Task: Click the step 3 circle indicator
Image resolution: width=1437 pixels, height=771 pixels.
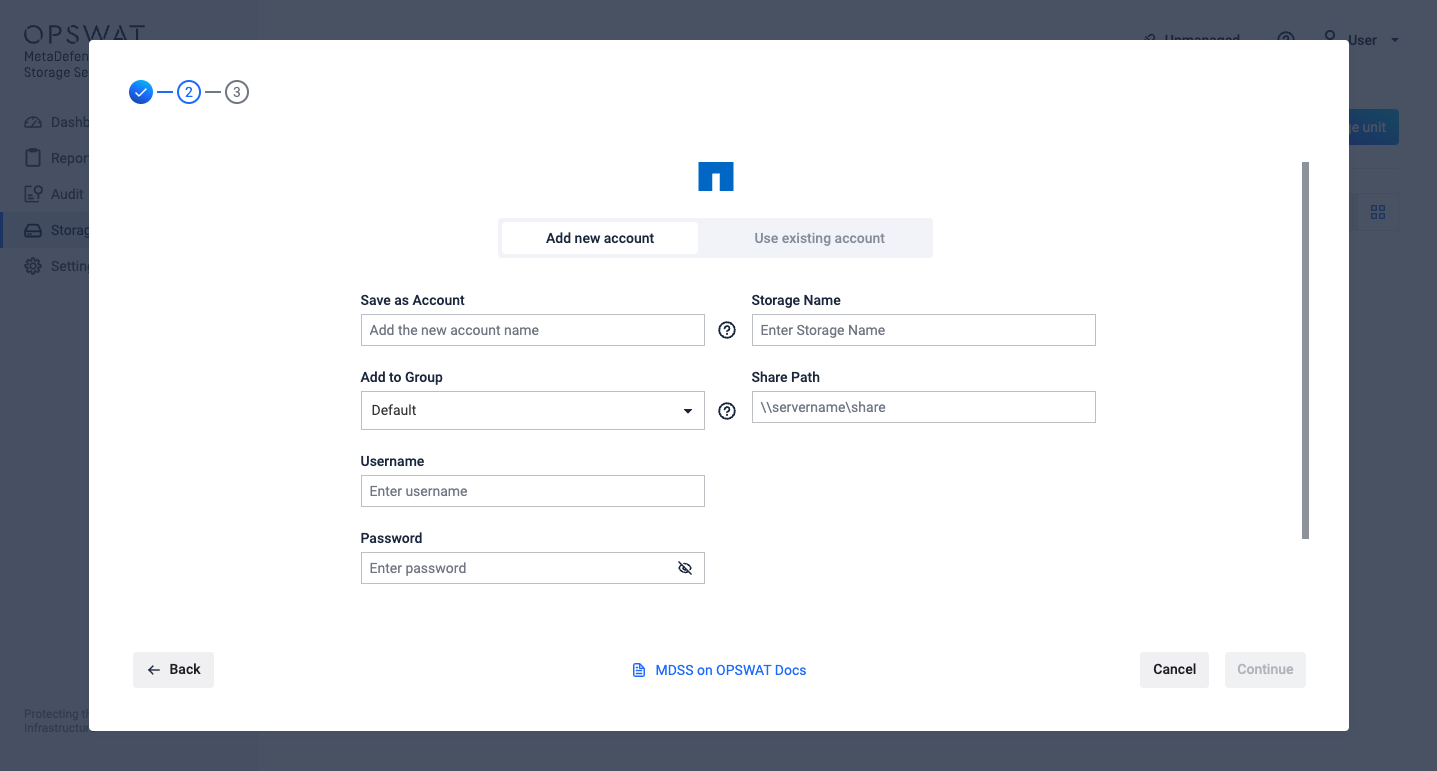Action: coord(237,93)
